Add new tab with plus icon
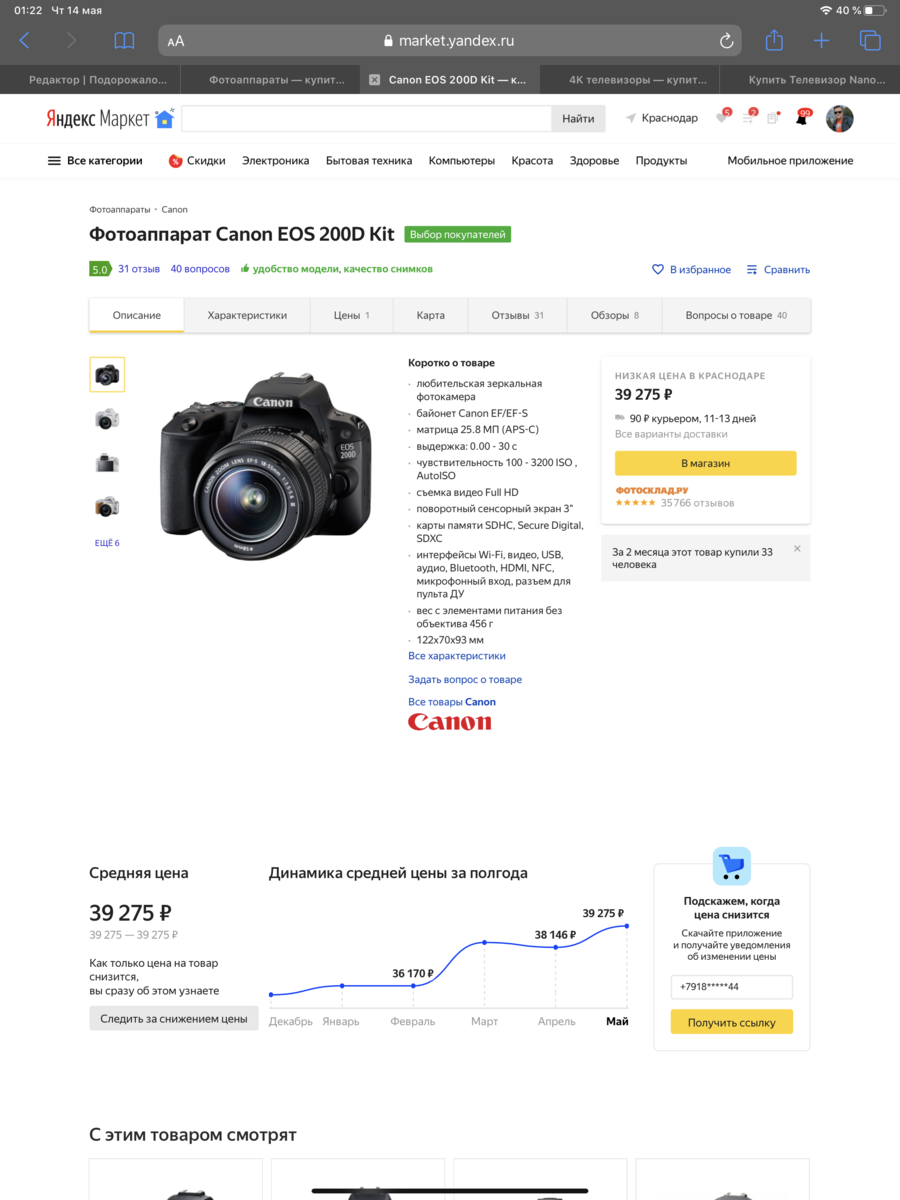This screenshot has height=1200, width=900. 821,41
